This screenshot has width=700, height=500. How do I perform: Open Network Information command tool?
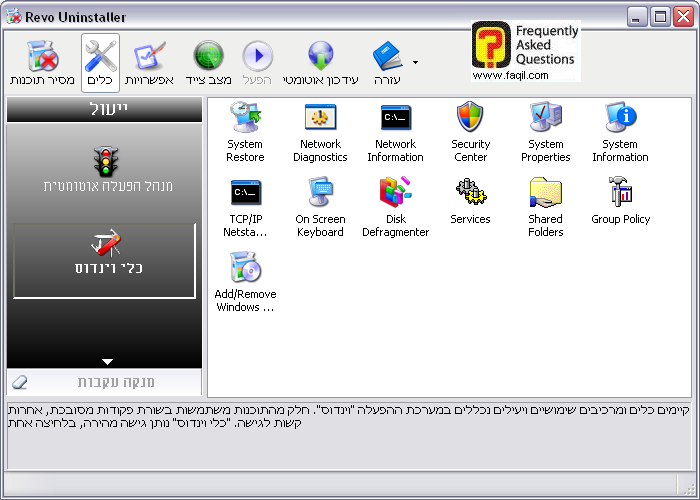pyautogui.click(x=396, y=132)
